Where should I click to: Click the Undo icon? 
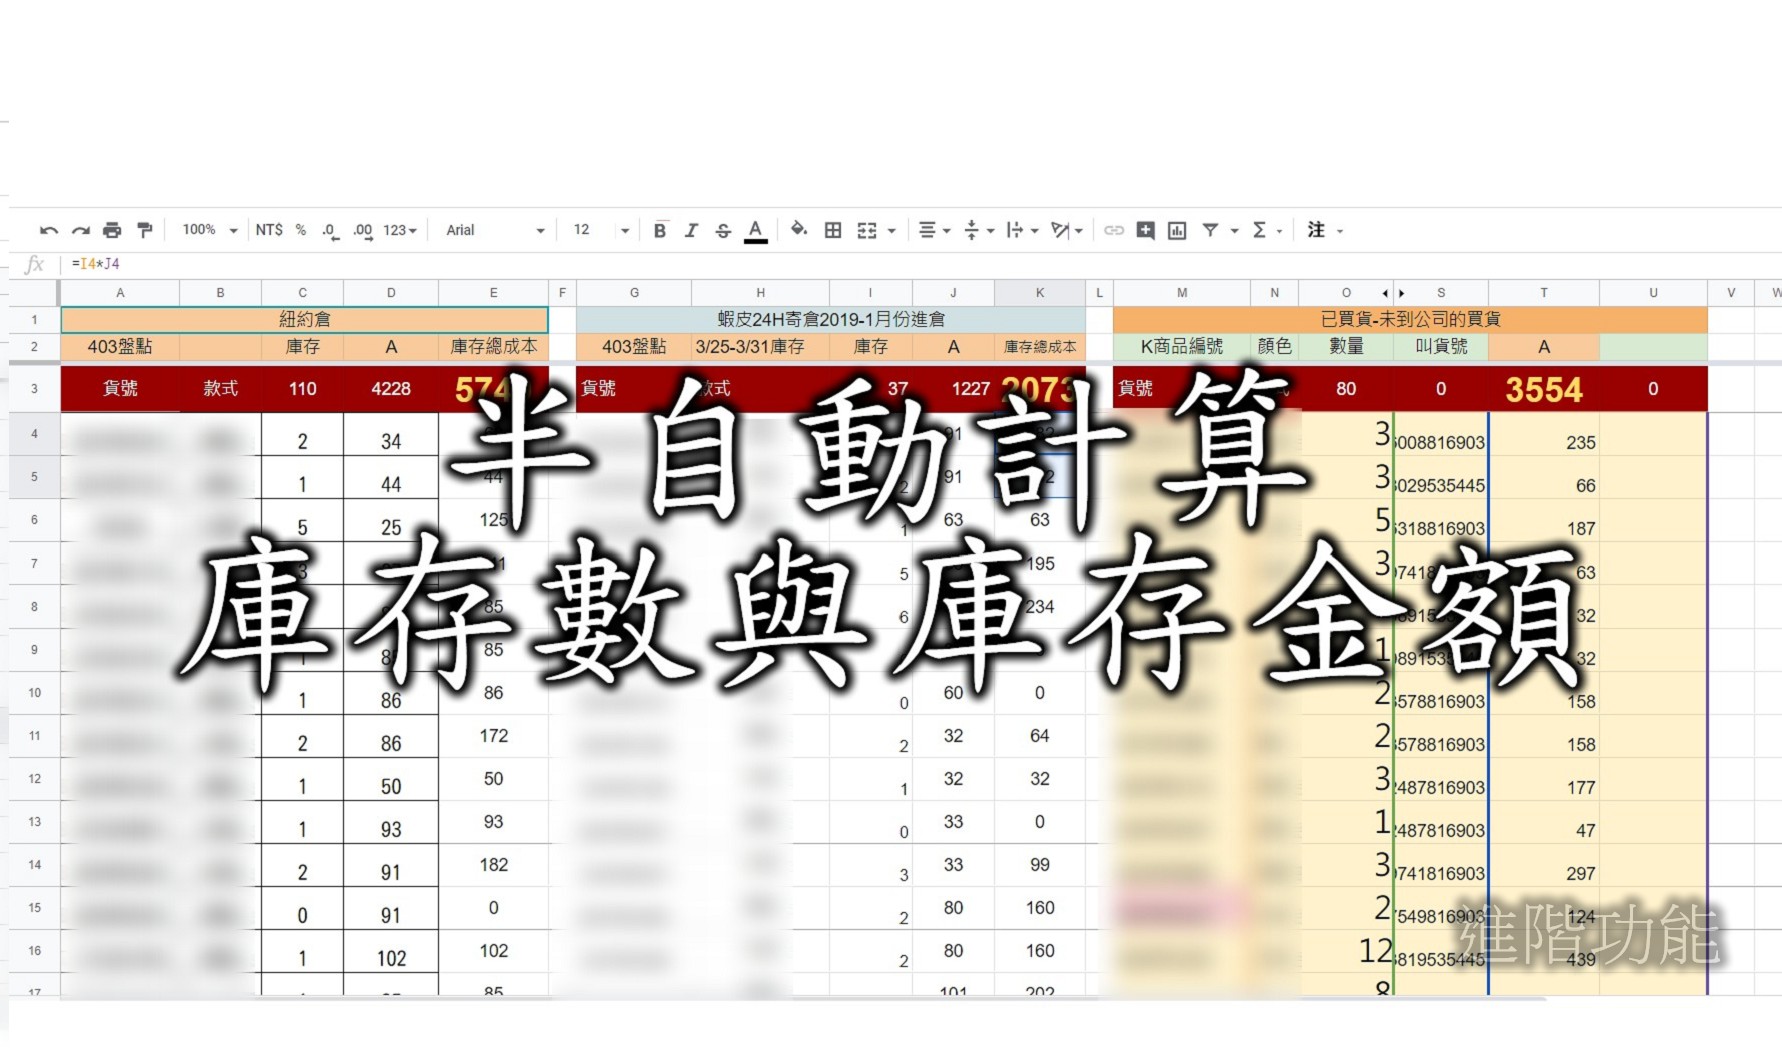pyautogui.click(x=48, y=230)
